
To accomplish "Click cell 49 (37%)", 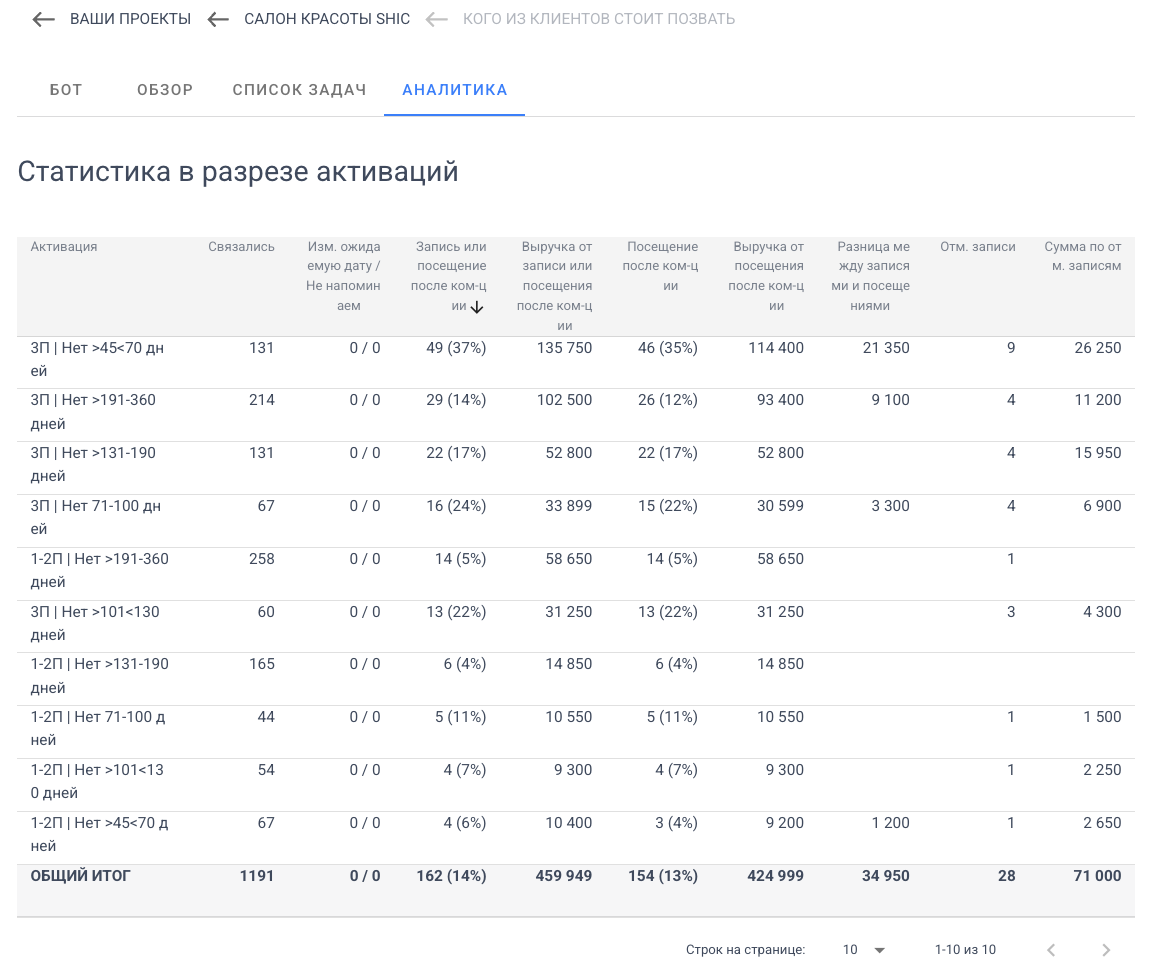I will point(456,349).
